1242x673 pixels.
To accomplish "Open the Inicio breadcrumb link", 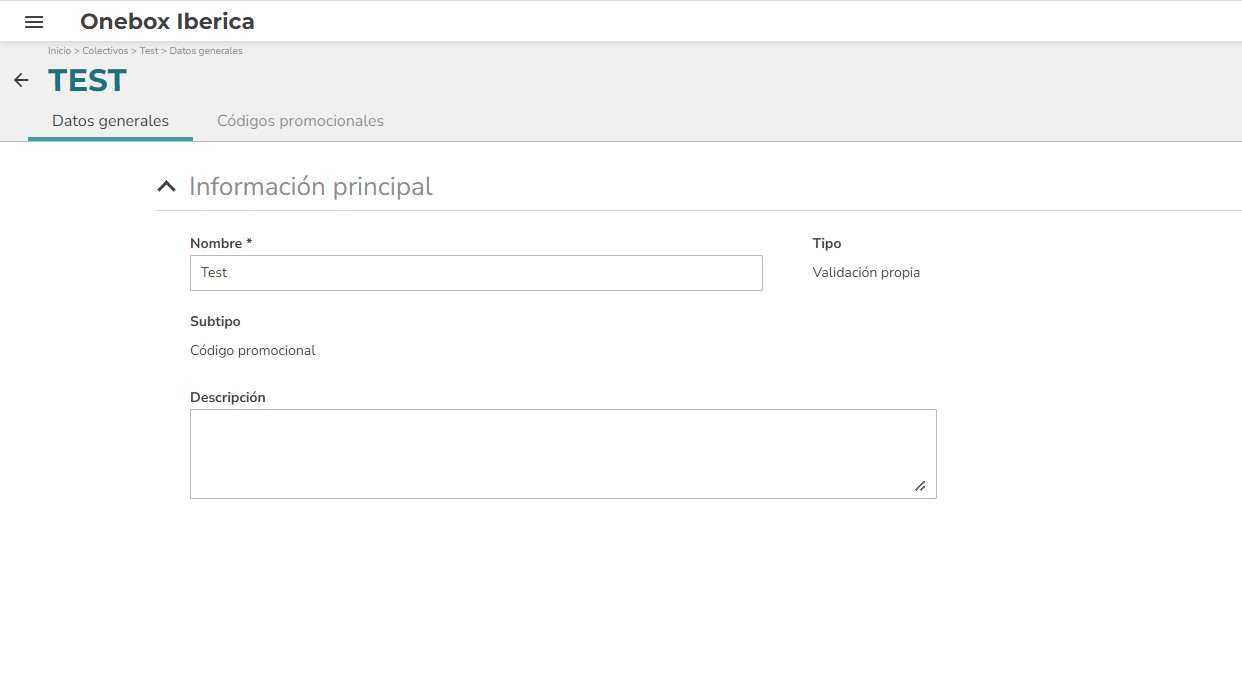I will coord(59,50).
